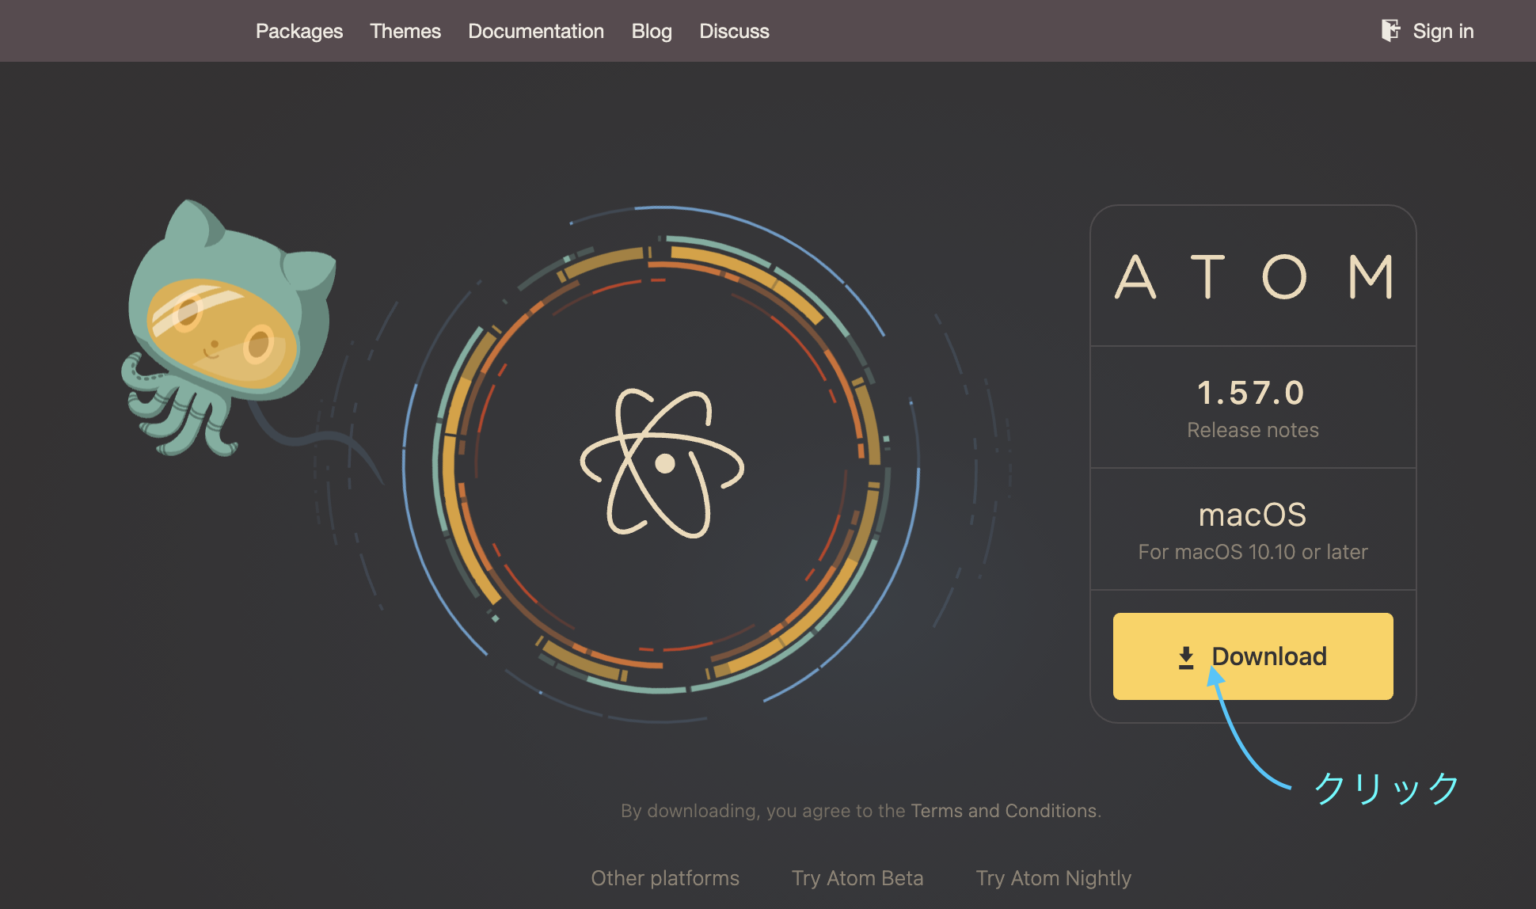The image size is (1536, 909).
Task: Click the yellow Download button
Action: point(1252,656)
